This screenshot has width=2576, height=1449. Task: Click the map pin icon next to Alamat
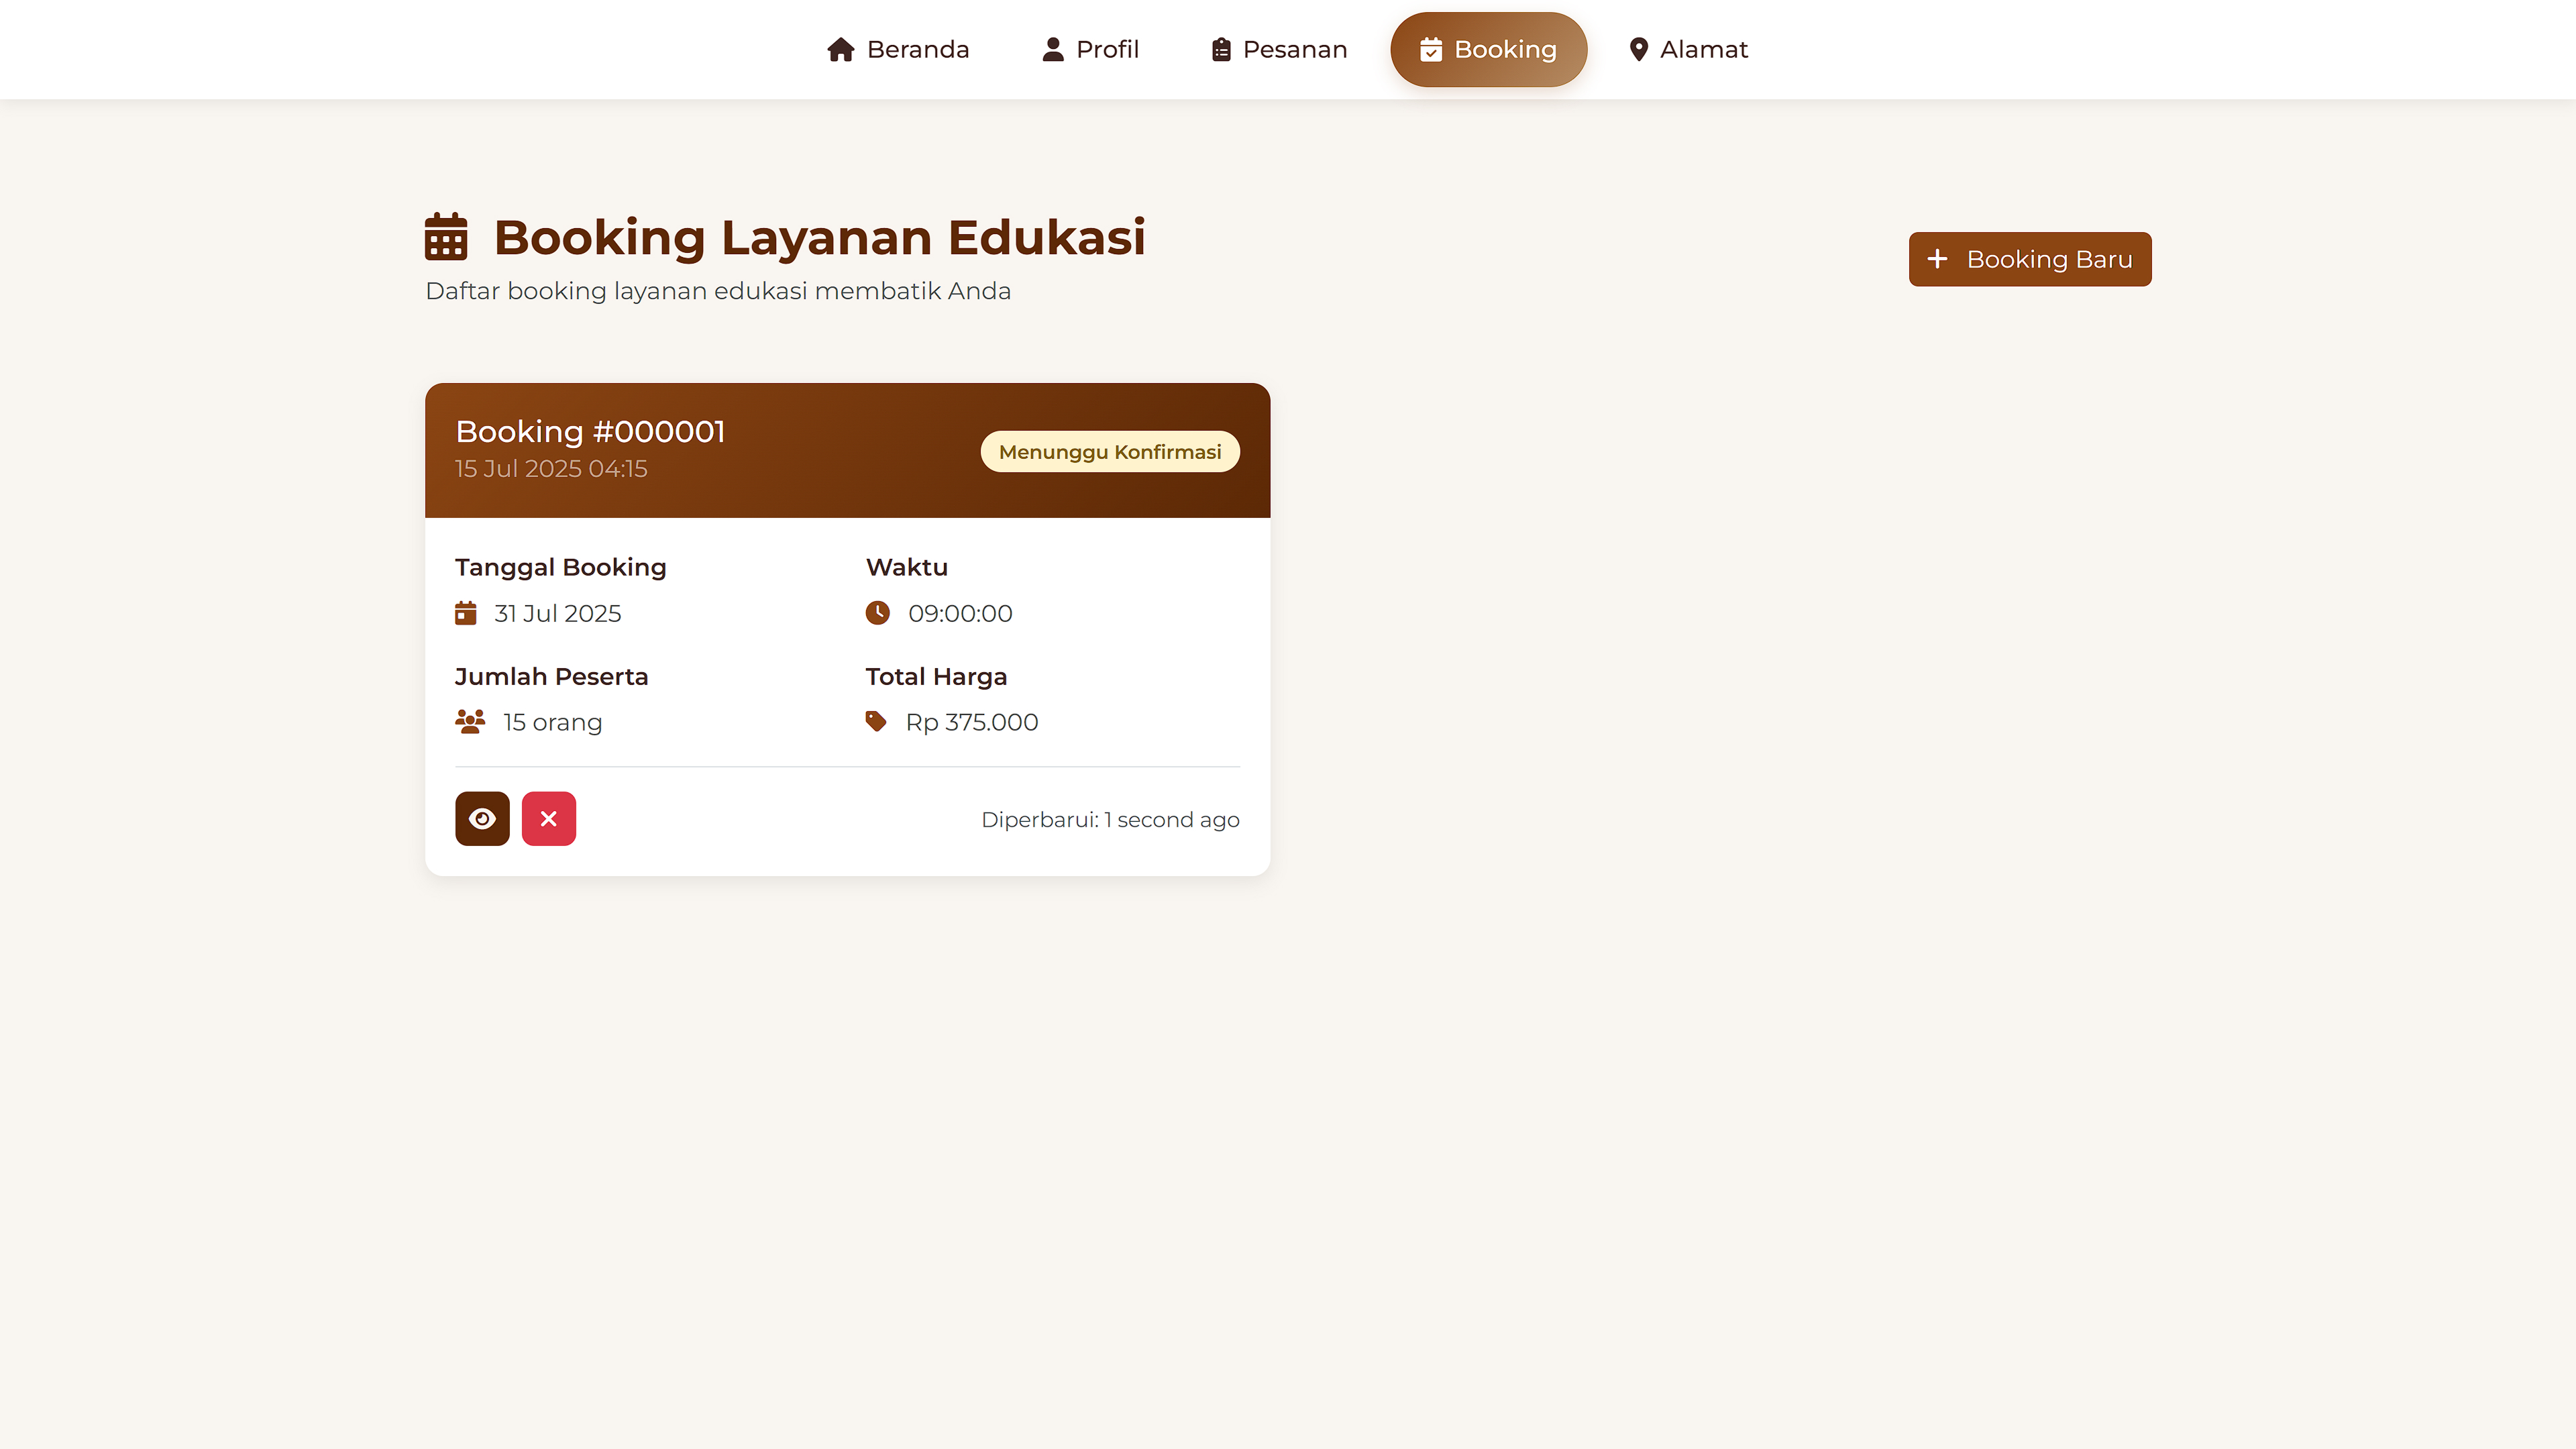pyautogui.click(x=1638, y=50)
